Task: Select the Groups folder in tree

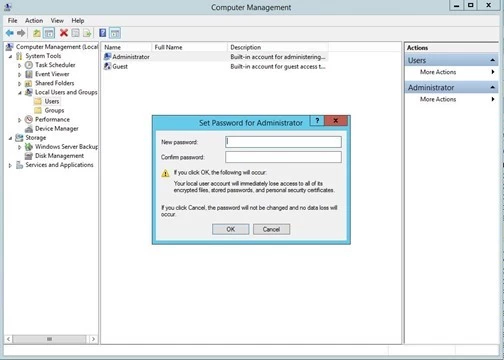Action: coord(54,110)
